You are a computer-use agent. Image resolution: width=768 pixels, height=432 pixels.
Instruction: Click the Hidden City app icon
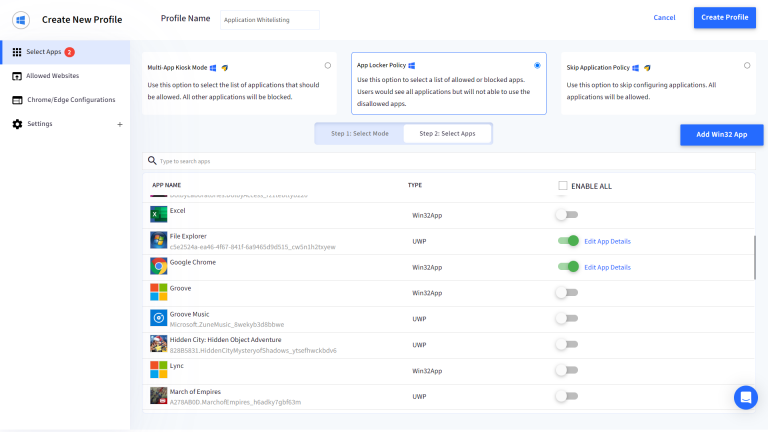[158, 344]
